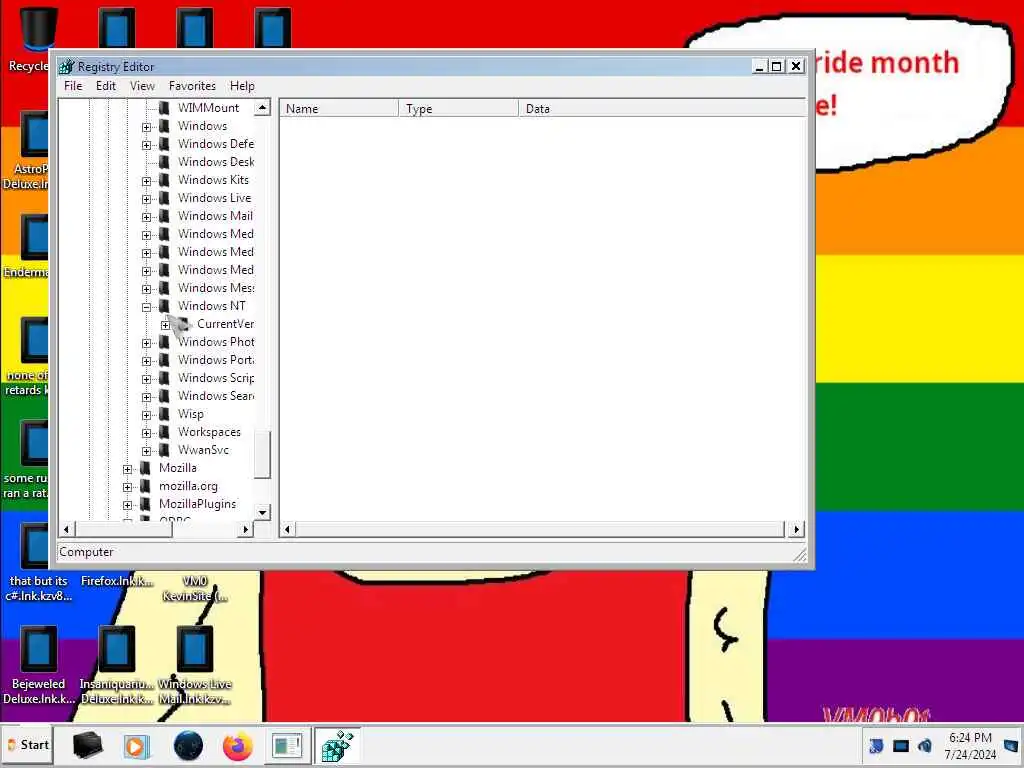Expand the Windows Sear key
This screenshot has height=768, width=1024.
[x=146, y=397]
